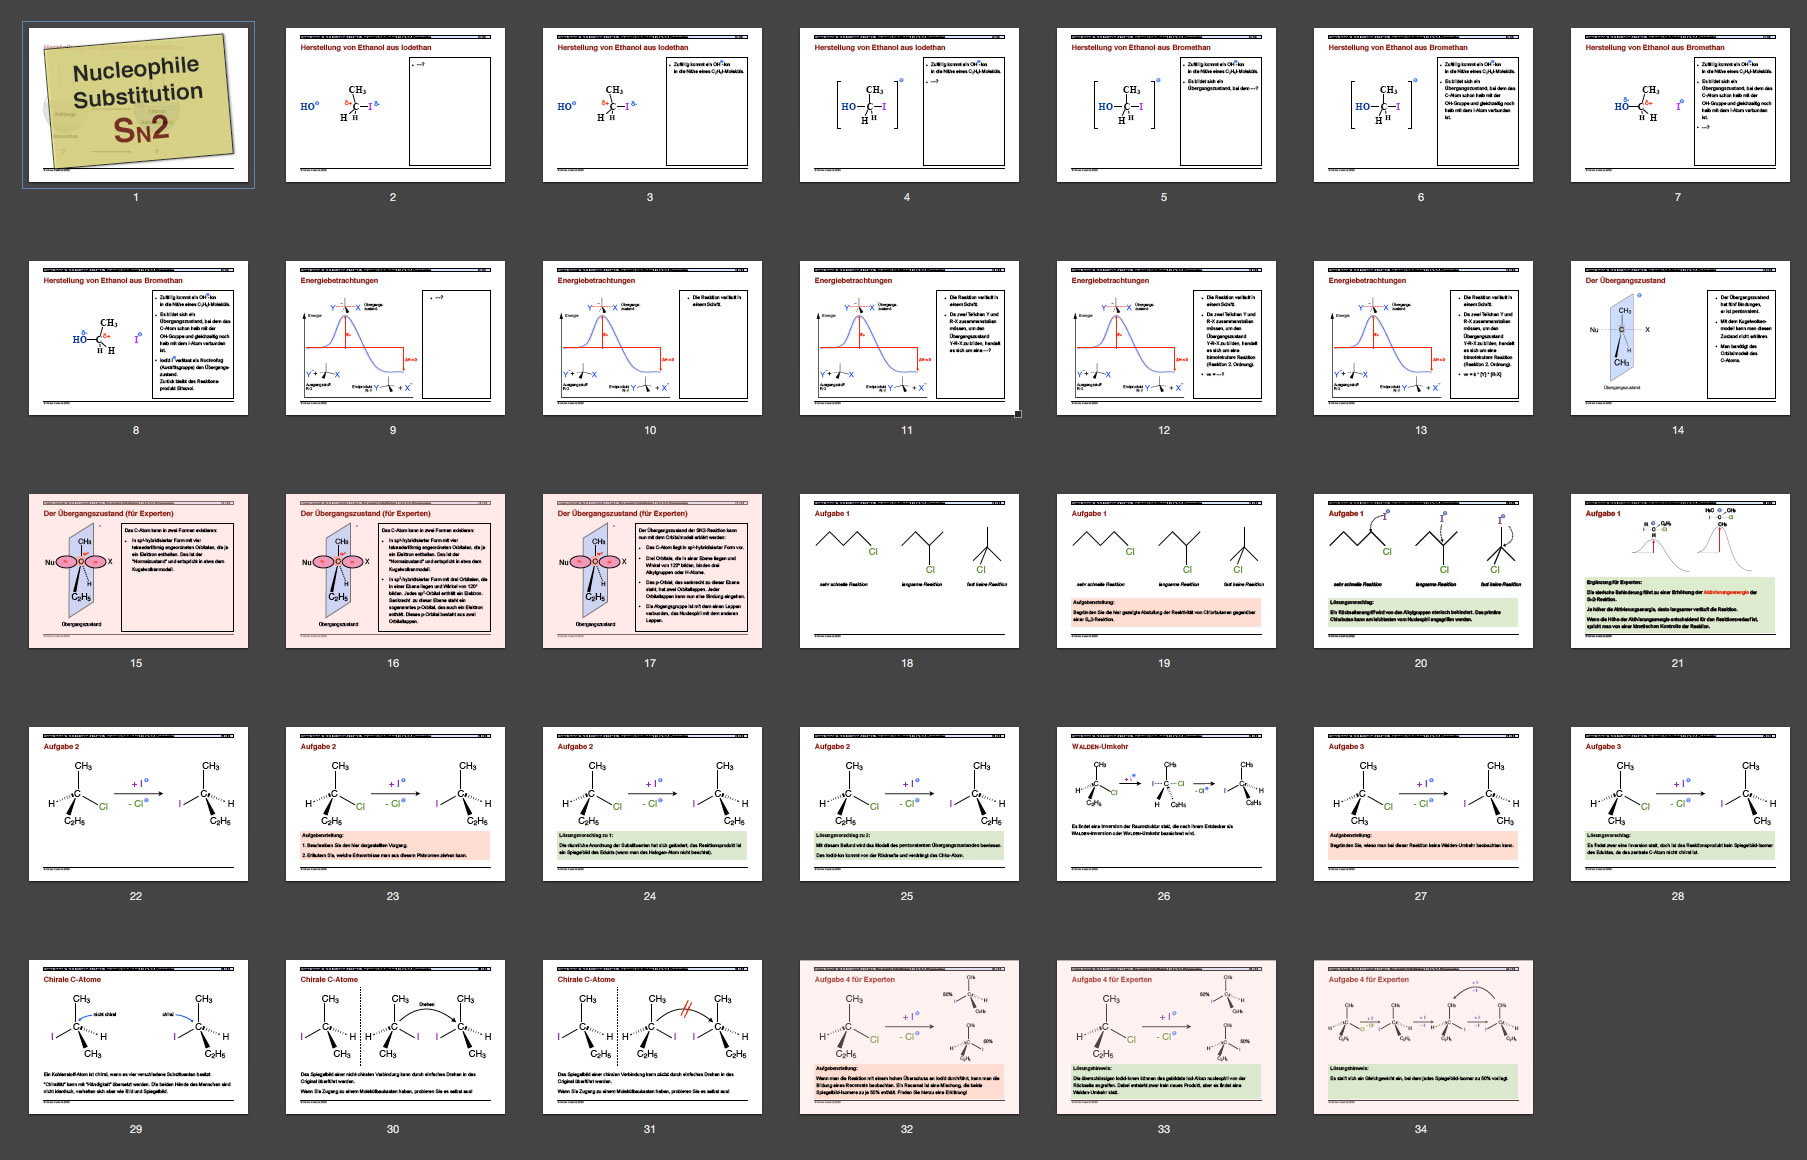
Task: Open slide 21 with energy curve diagrams
Action: tap(1680, 571)
